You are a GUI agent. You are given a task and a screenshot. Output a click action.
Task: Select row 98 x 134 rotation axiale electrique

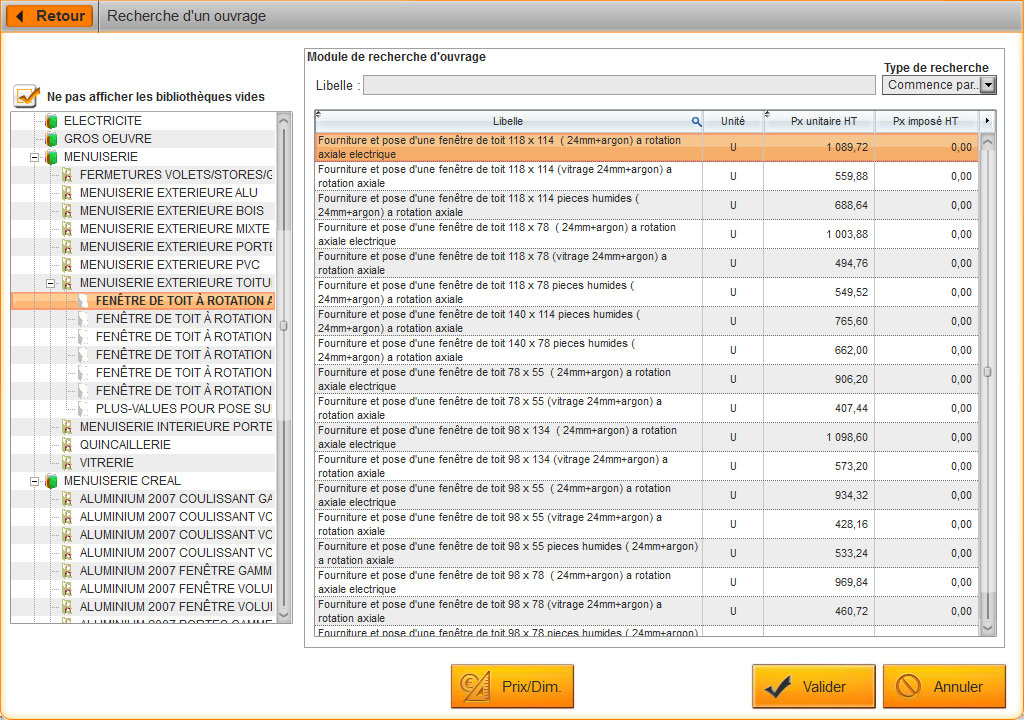point(647,437)
